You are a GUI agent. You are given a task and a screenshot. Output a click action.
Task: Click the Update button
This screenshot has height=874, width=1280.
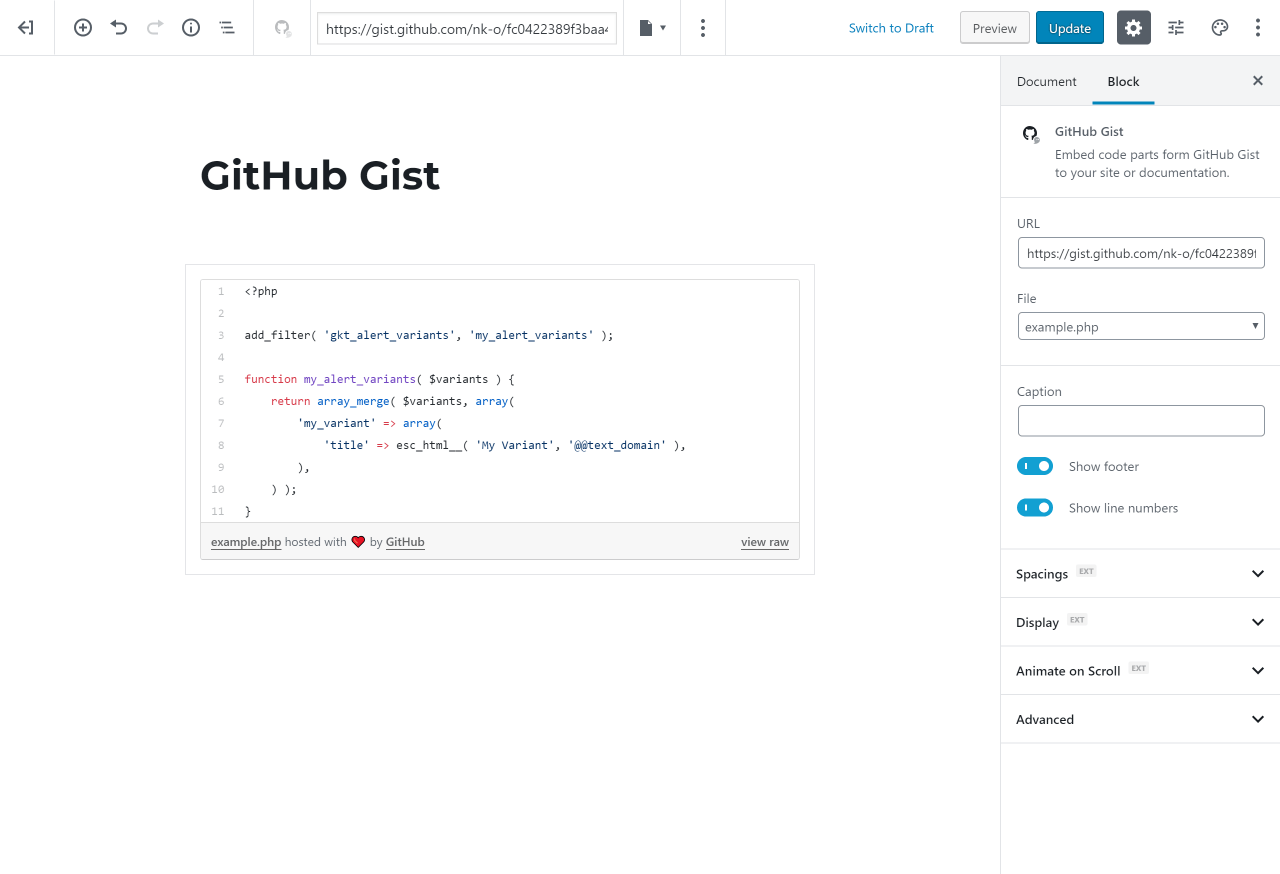click(x=1070, y=28)
